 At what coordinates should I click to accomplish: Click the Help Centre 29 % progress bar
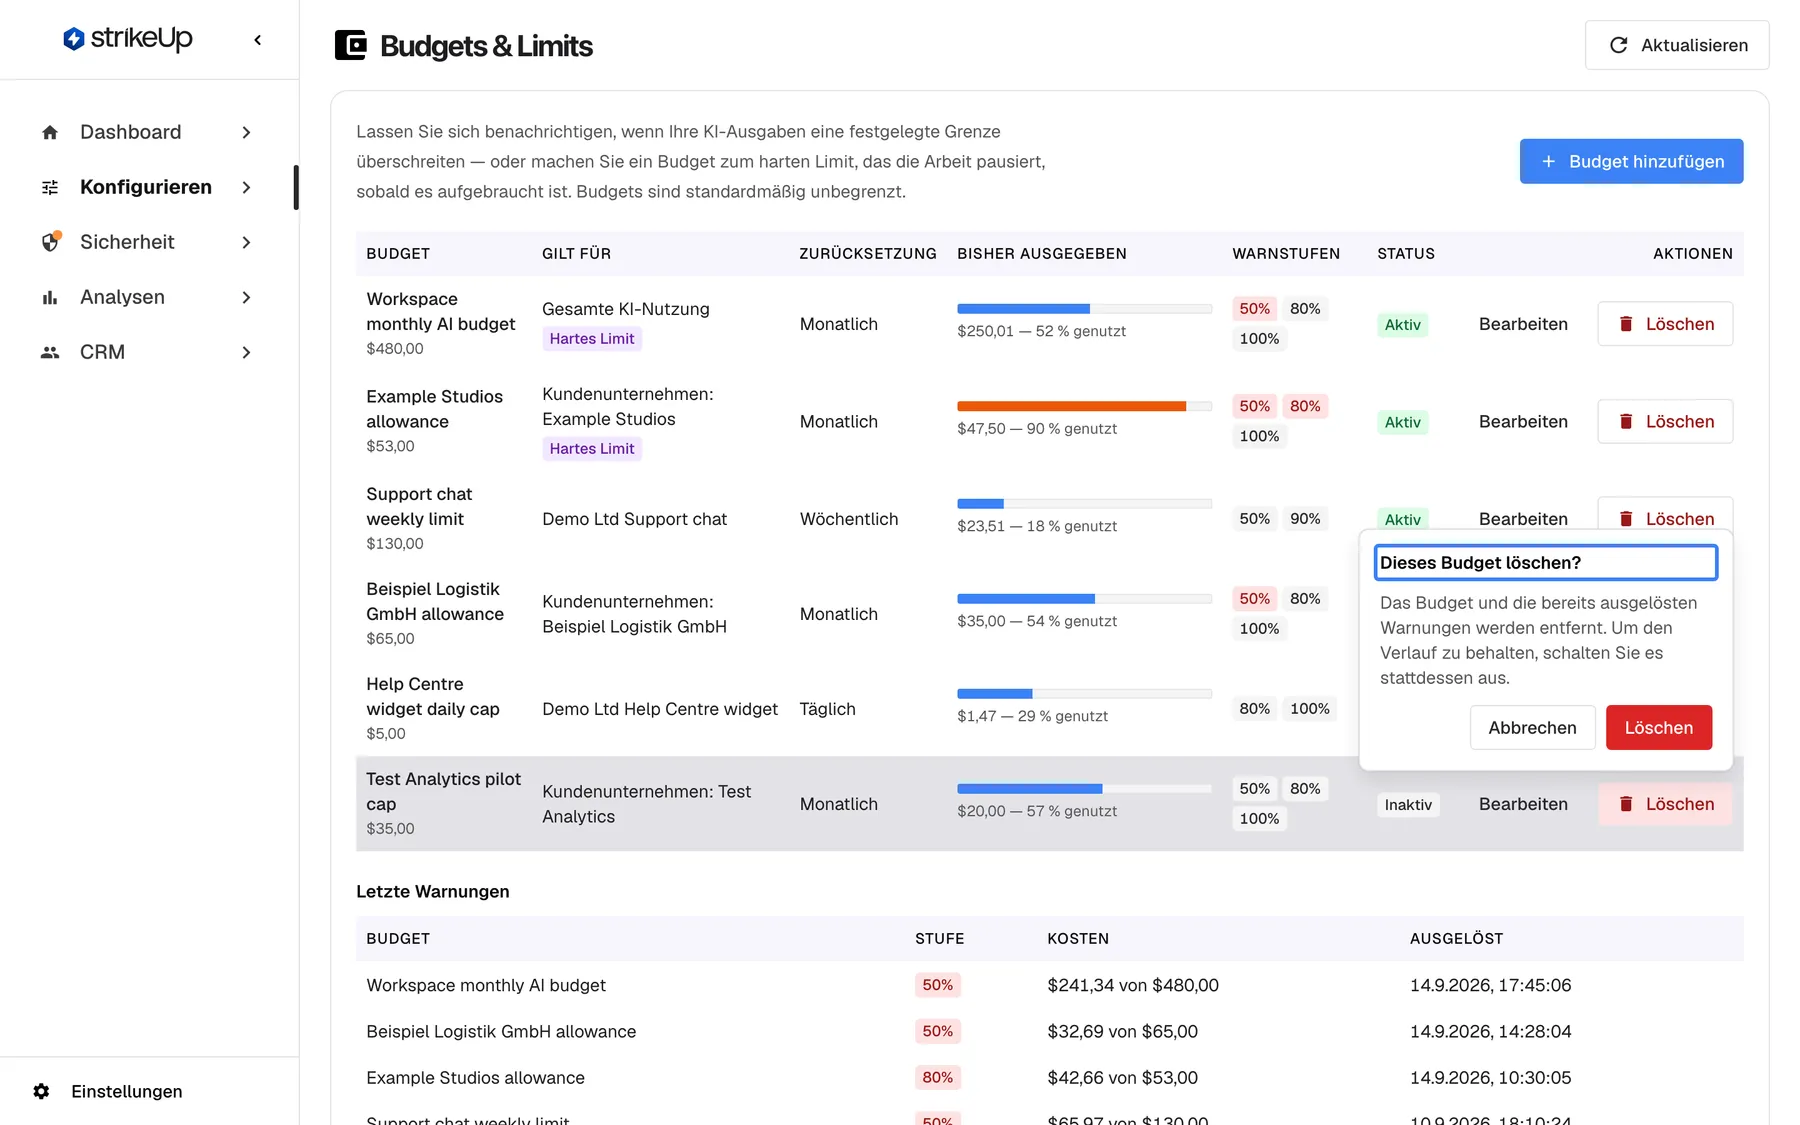1084,694
